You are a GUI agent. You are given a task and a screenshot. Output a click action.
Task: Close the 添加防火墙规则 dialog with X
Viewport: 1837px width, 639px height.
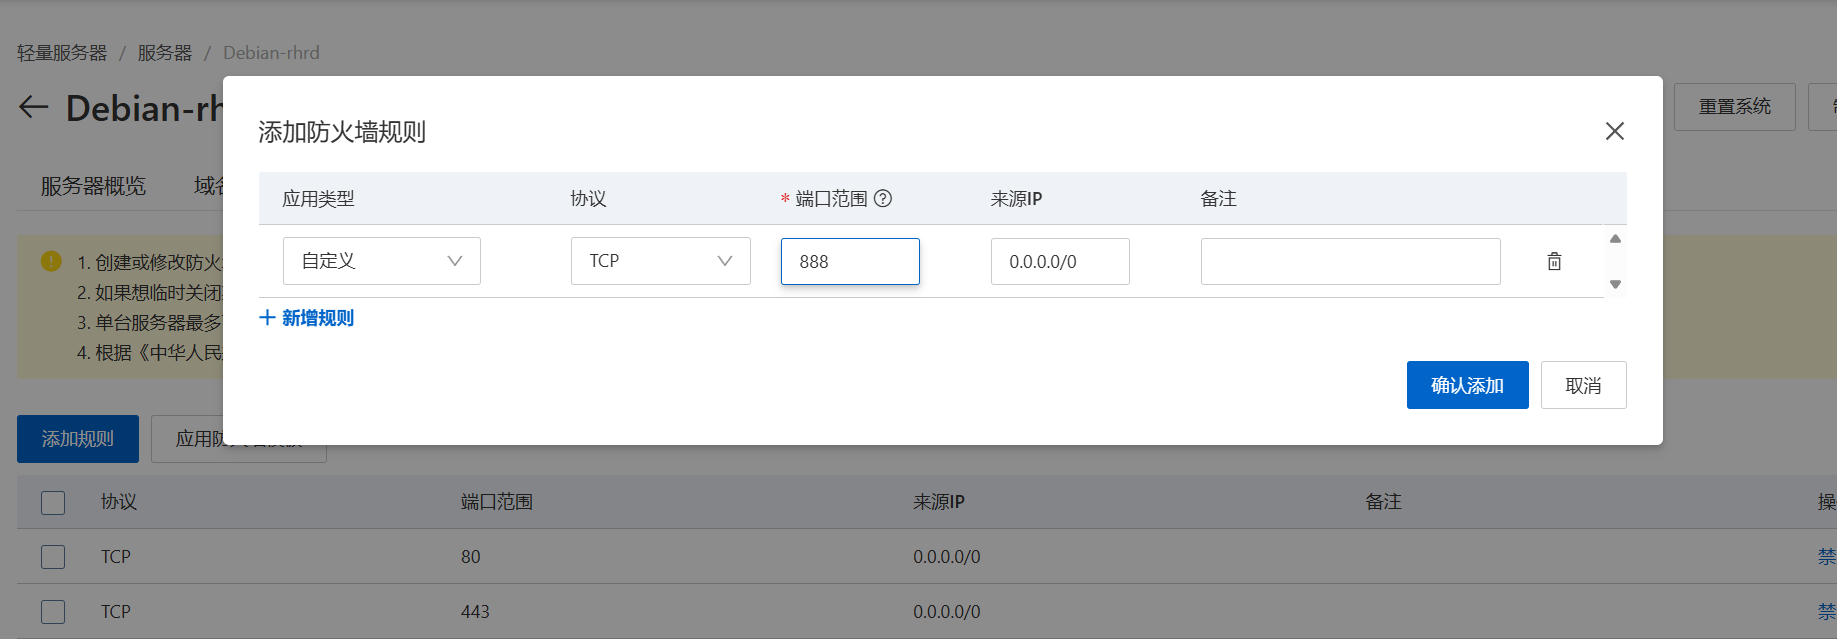click(x=1614, y=131)
